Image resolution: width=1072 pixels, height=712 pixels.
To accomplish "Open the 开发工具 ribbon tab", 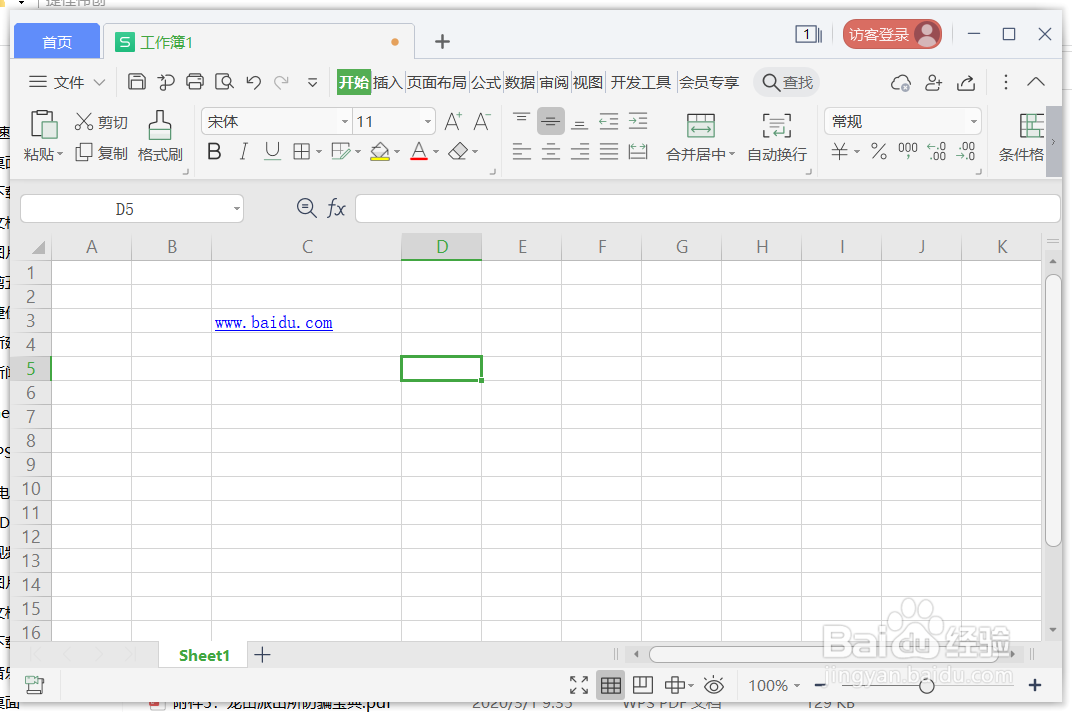I will tap(641, 83).
